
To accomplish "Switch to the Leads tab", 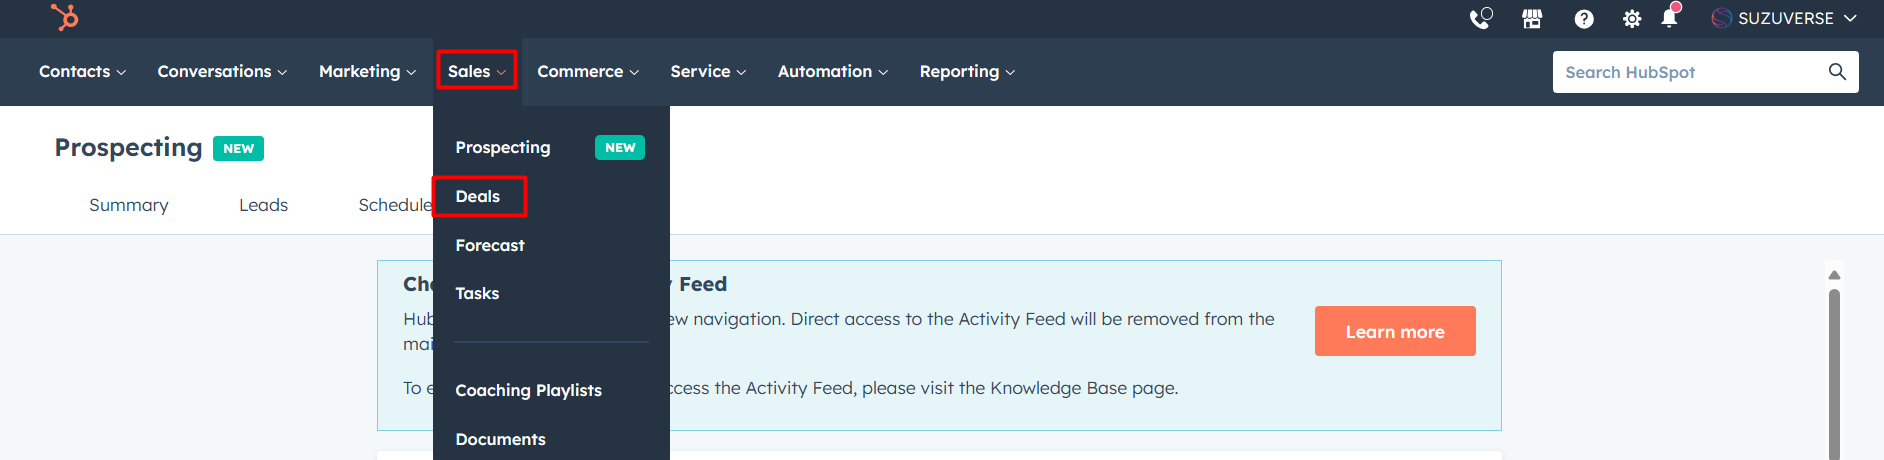I will click(x=263, y=205).
